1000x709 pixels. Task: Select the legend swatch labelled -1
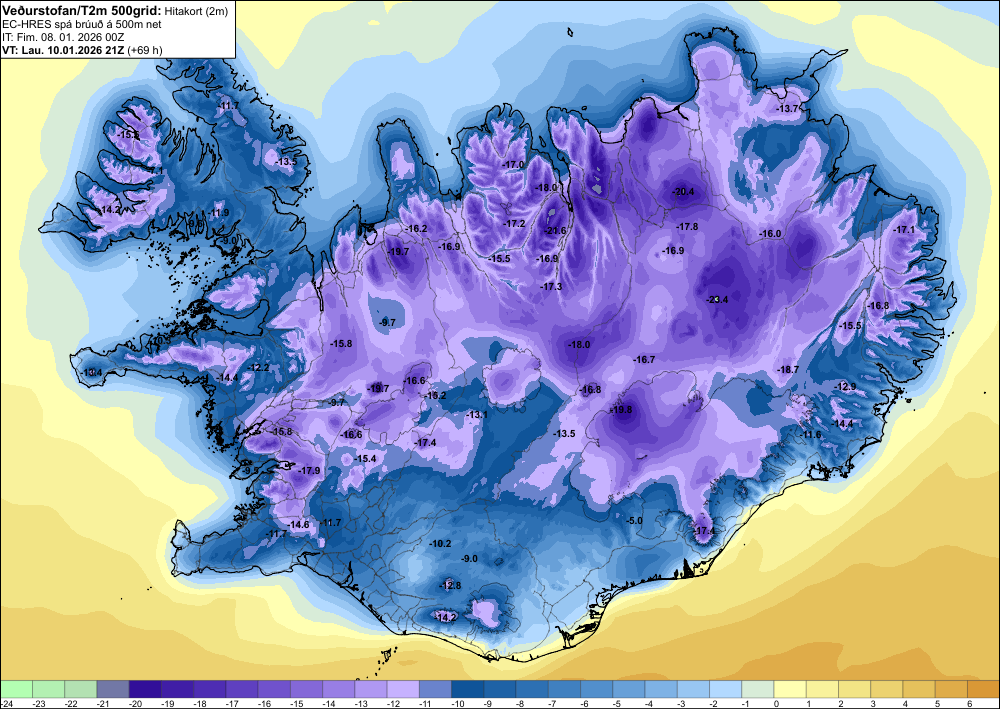point(758,689)
